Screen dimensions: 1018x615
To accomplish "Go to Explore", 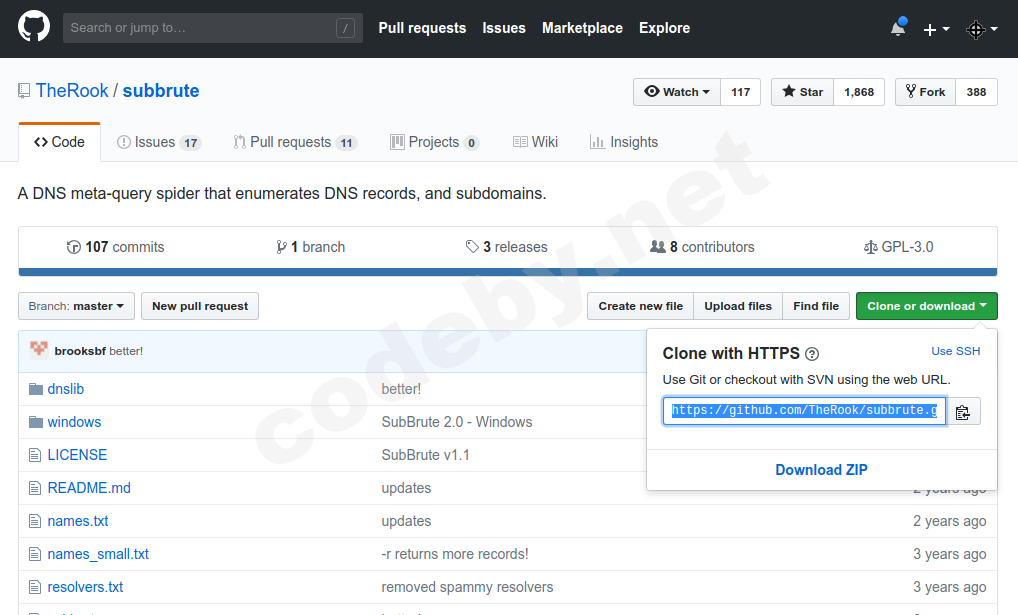I will click(x=664, y=28).
